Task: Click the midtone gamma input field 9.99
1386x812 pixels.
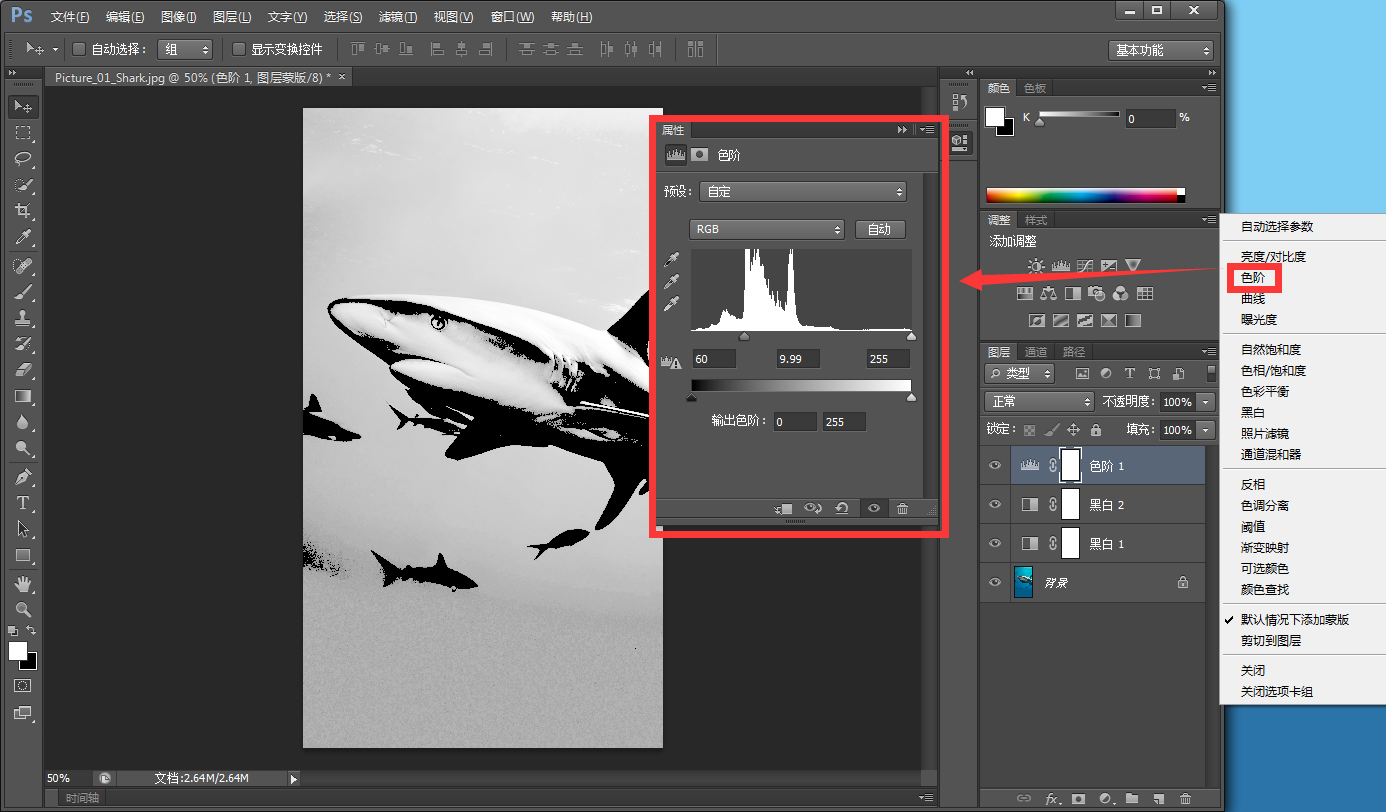Action: tap(798, 359)
